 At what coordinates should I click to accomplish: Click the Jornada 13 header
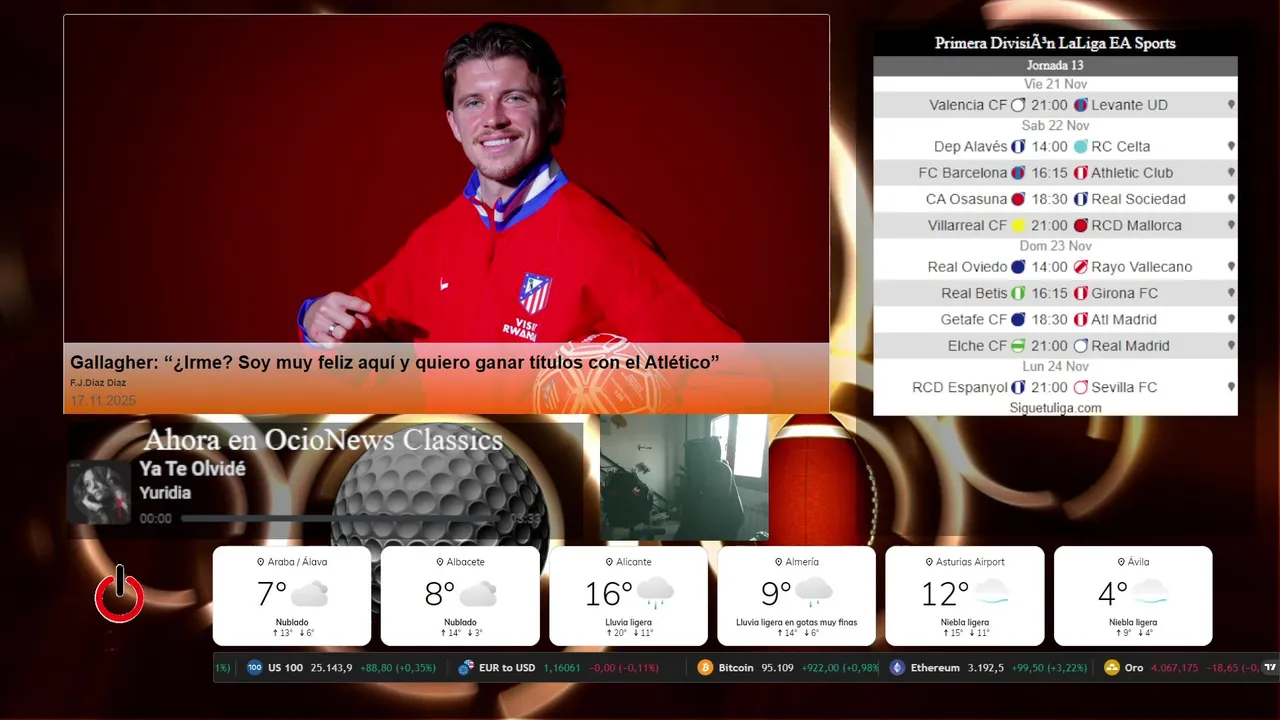(x=1055, y=66)
